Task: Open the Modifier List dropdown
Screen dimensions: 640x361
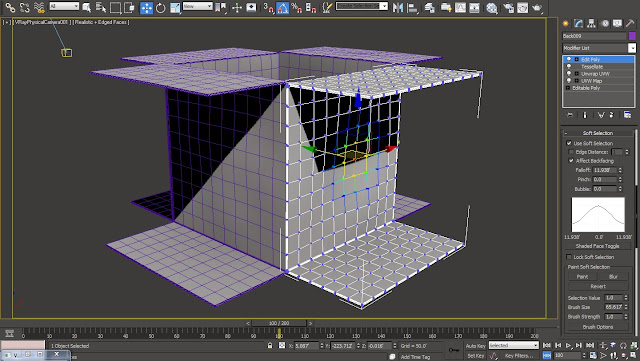Action: (x=632, y=48)
